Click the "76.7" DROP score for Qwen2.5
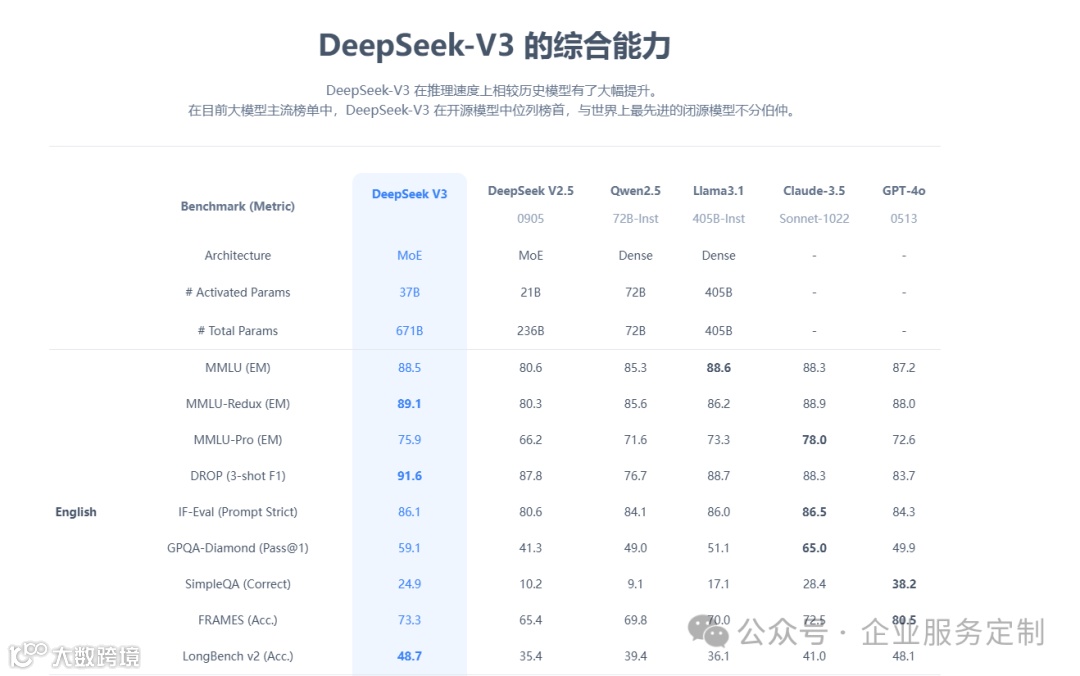This screenshot has height=676, width=1080. (x=635, y=476)
